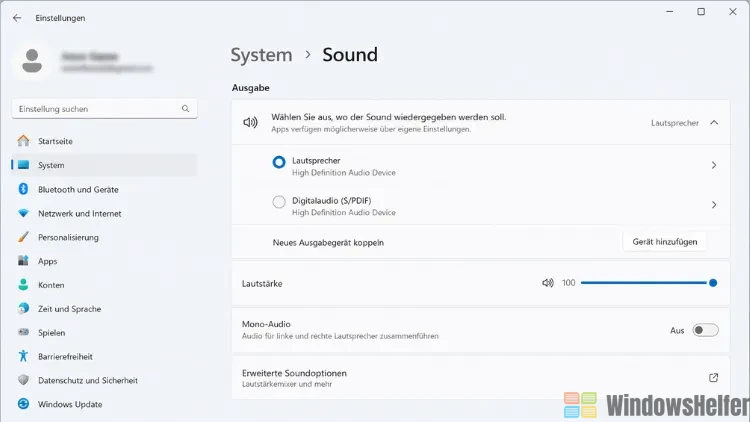Open Datenschutz und Sicherheit settings
This screenshot has width=750, height=422.
tap(104, 380)
